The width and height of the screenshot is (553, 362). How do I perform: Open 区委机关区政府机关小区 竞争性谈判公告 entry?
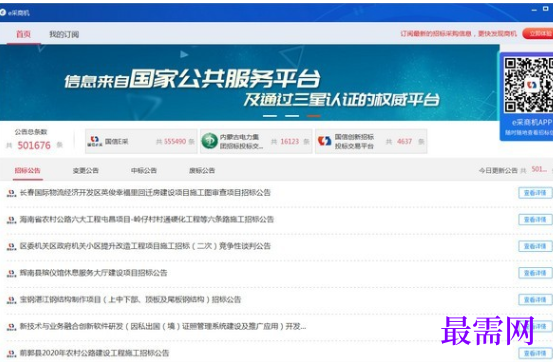pos(145,246)
